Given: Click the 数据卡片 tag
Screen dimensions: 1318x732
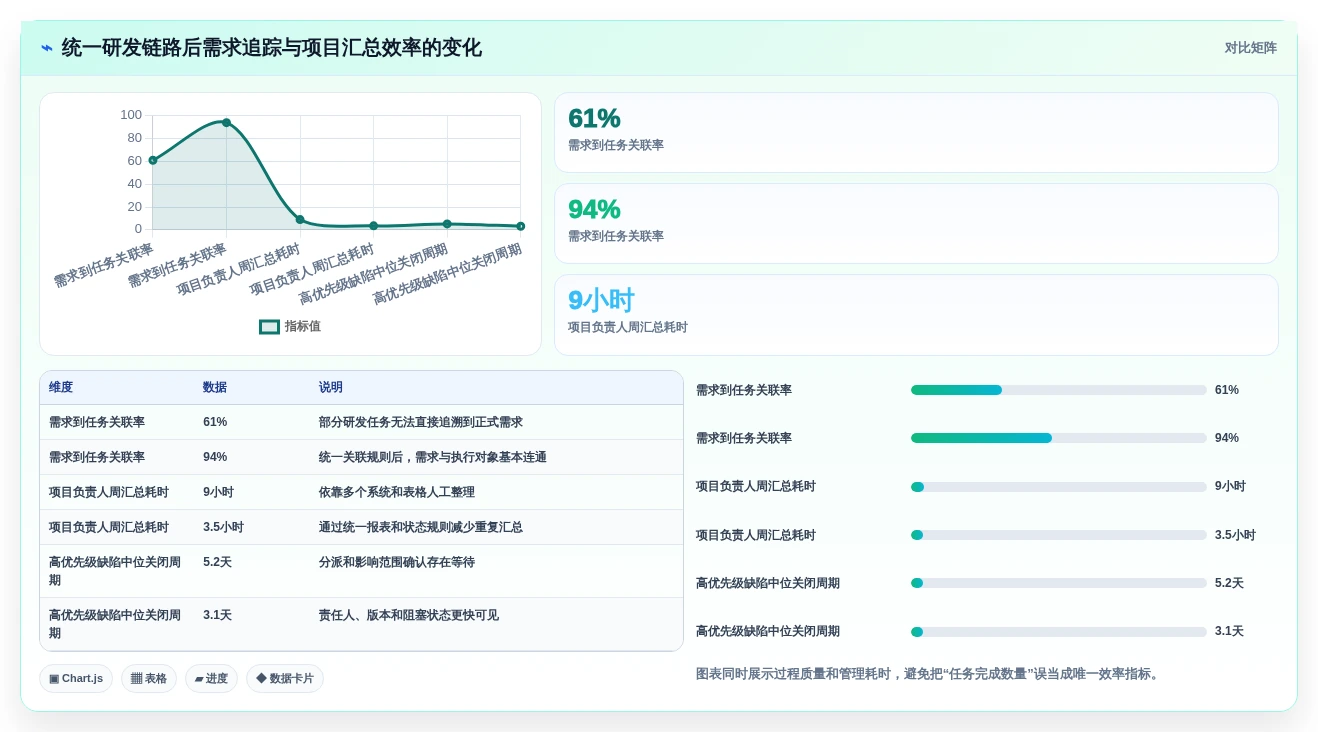Looking at the screenshot, I should (285, 678).
